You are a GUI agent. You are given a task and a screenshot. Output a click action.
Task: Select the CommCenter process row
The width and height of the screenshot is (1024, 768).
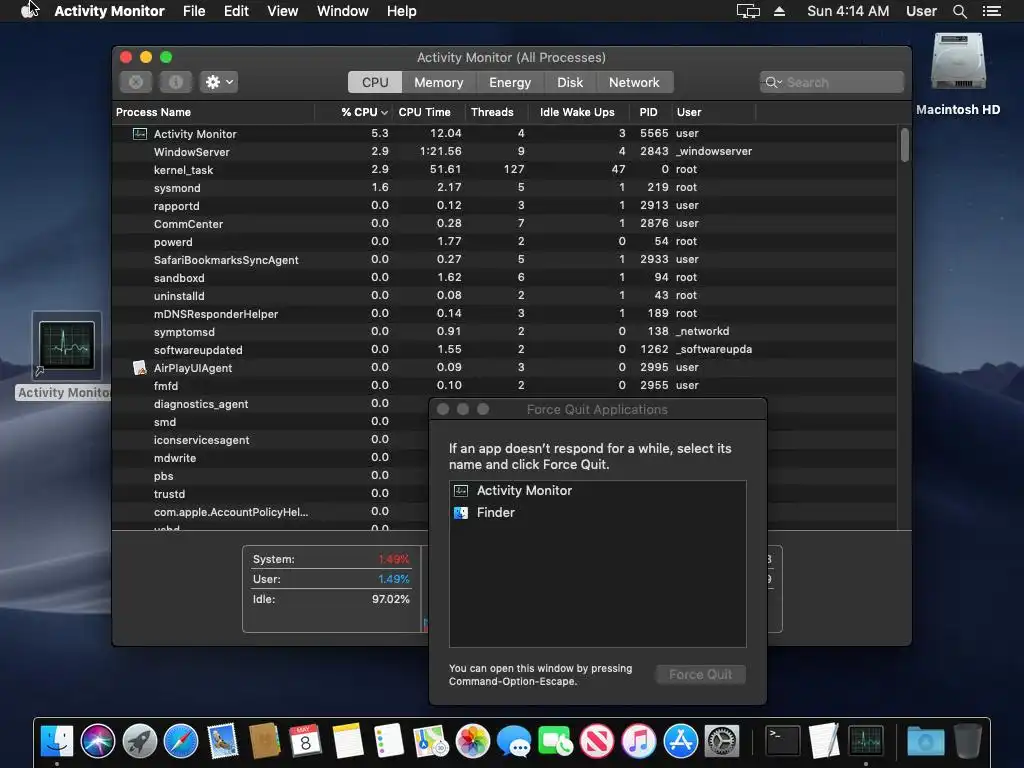[x=505, y=223]
